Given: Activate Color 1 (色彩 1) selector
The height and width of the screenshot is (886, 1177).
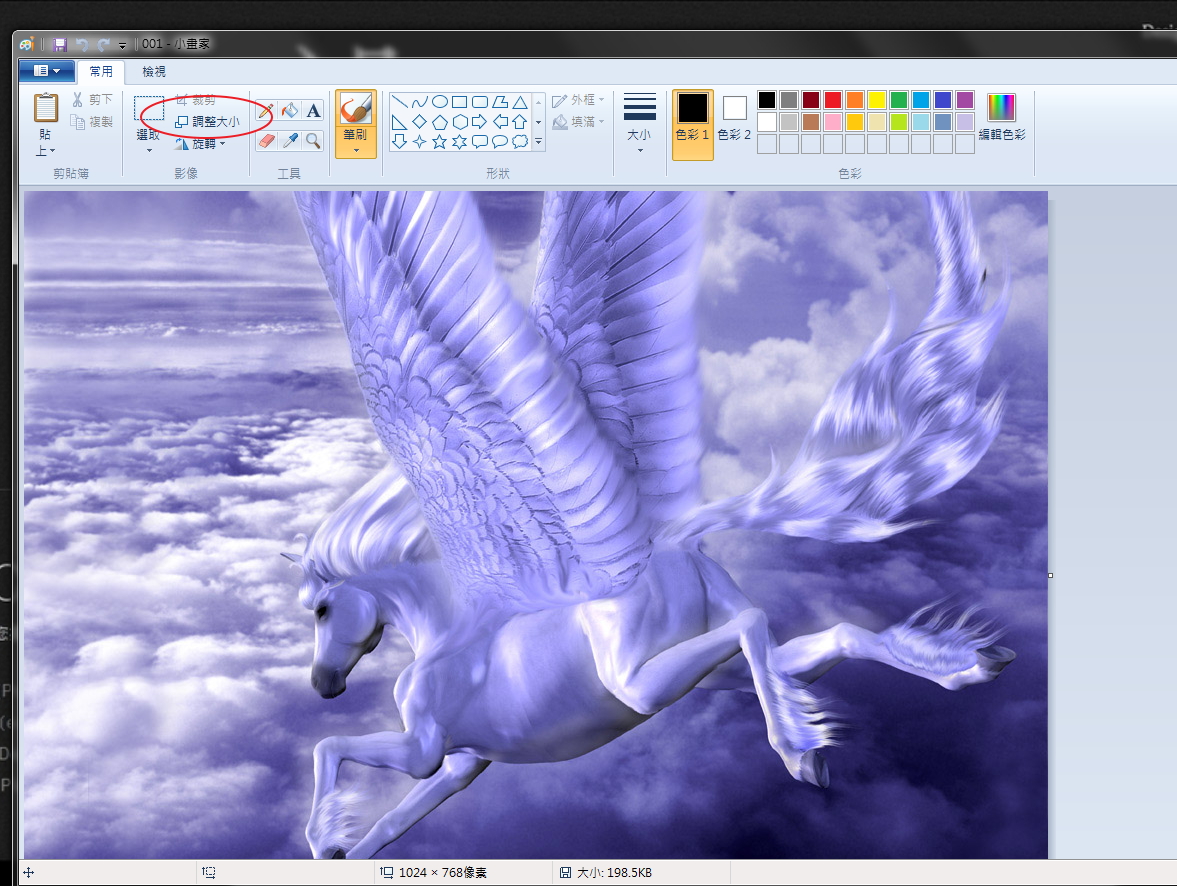Looking at the screenshot, I should click(x=692, y=117).
